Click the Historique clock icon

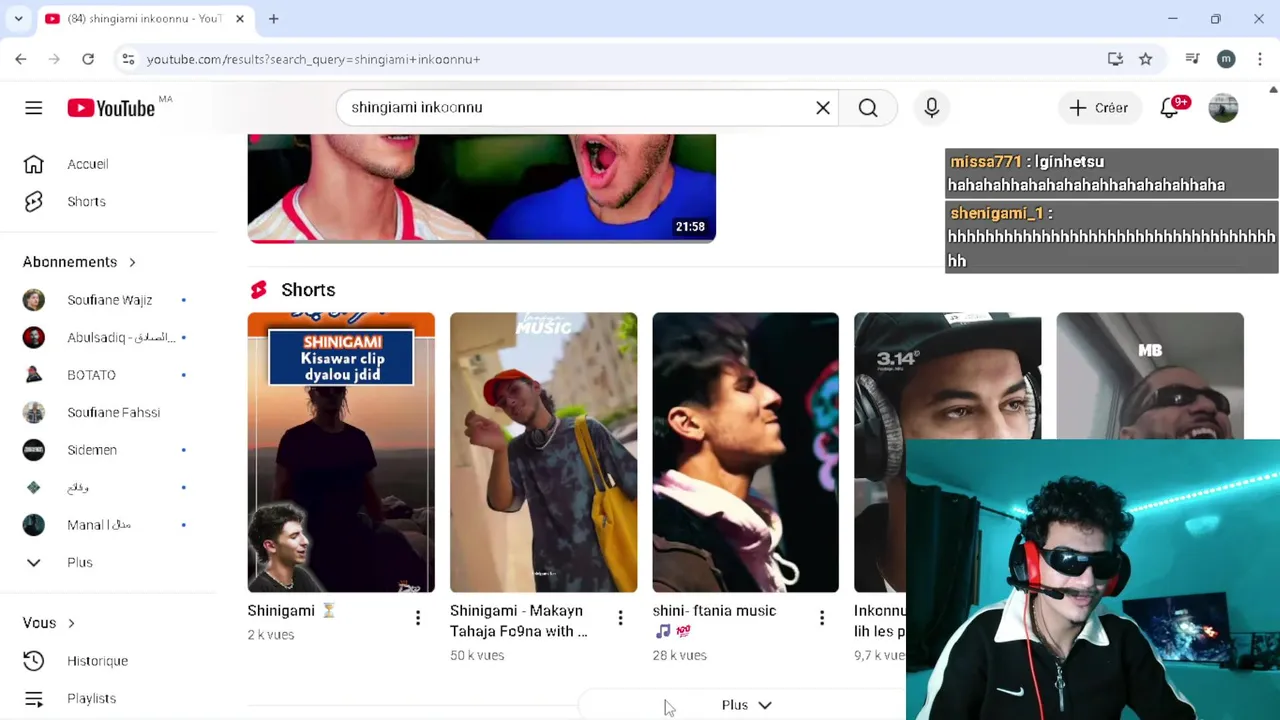click(x=33, y=661)
